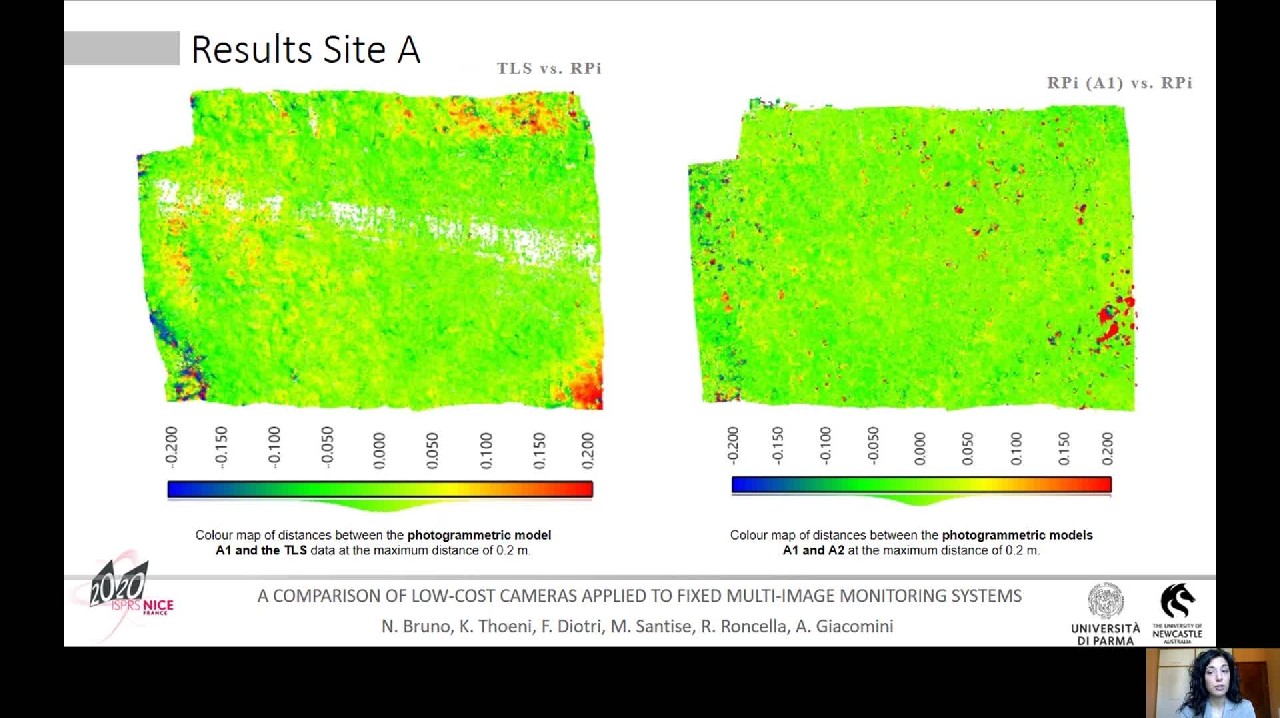Click the left colour scale bar under TLS map
Image resolution: width=1280 pixels, height=718 pixels.
point(380,489)
